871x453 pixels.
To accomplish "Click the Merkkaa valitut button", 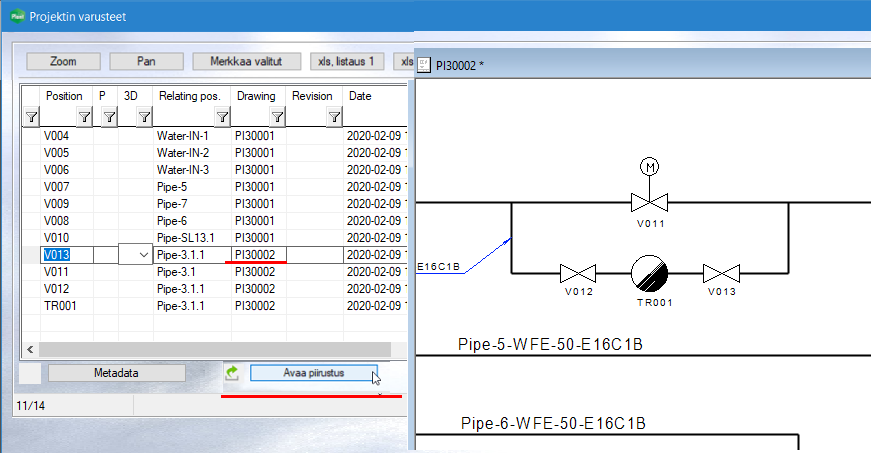I will (246, 61).
